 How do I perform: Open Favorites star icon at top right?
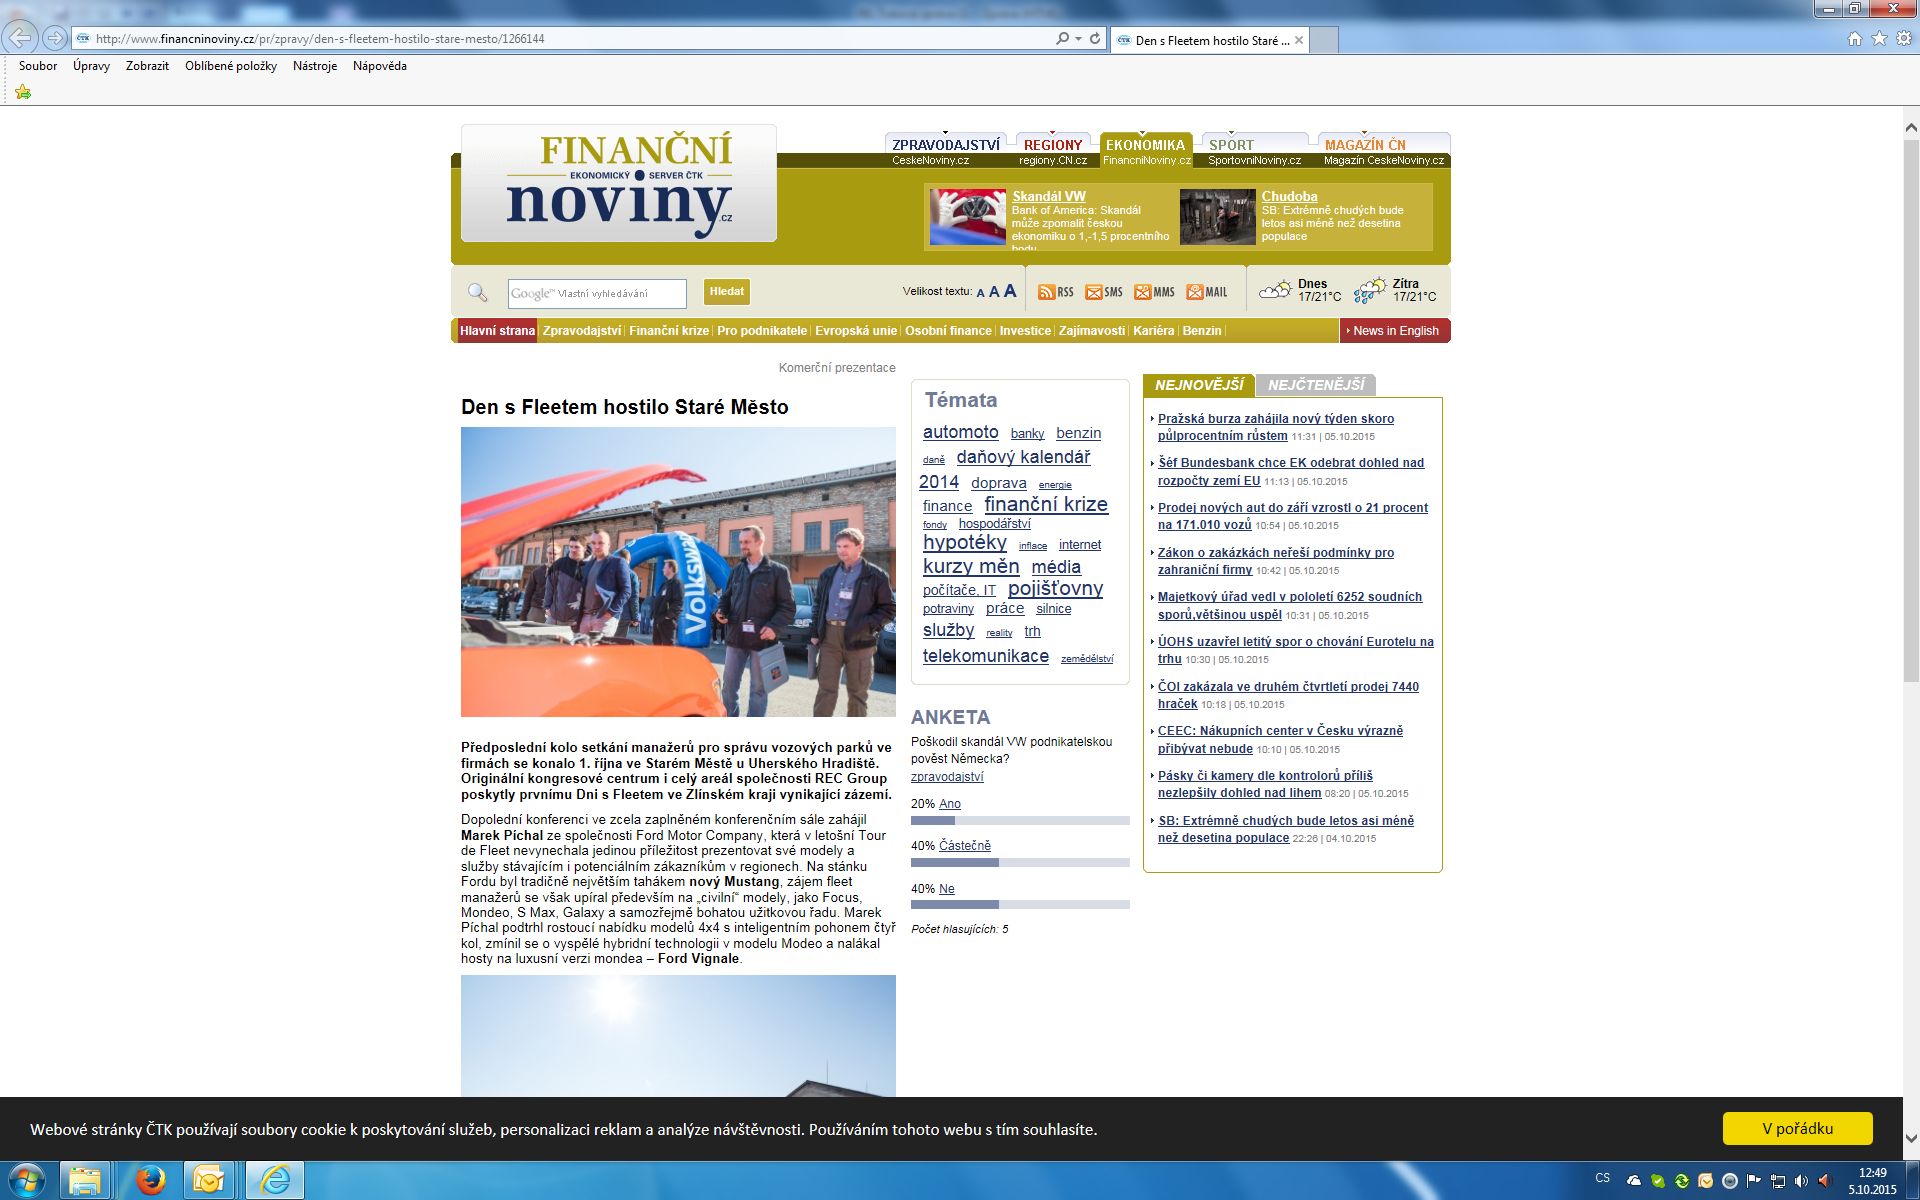[x=1879, y=38]
